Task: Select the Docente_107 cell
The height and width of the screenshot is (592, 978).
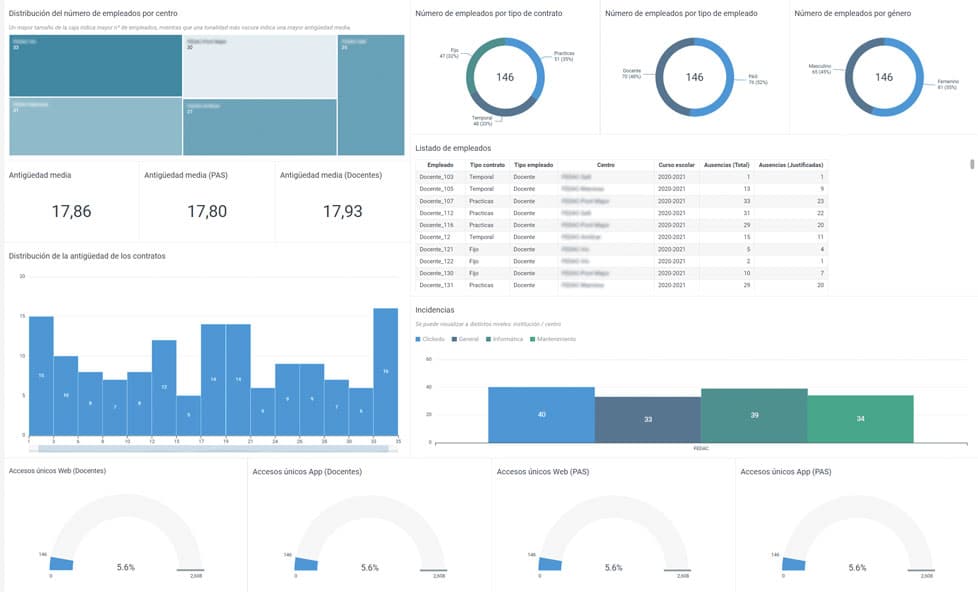Action: (437, 201)
